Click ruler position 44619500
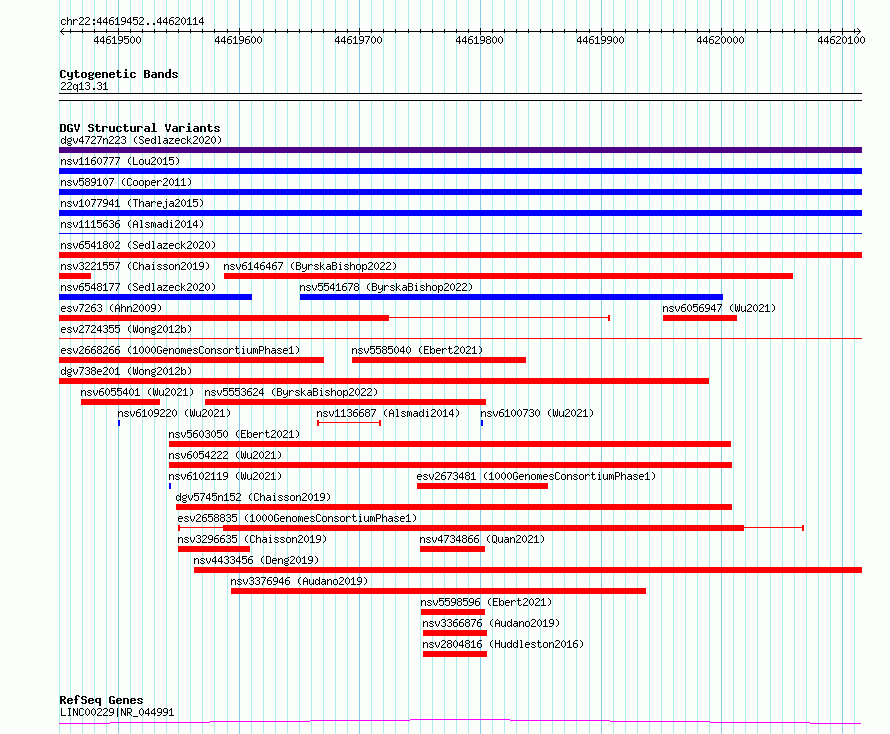This screenshot has height=734, width=890. pos(117,40)
